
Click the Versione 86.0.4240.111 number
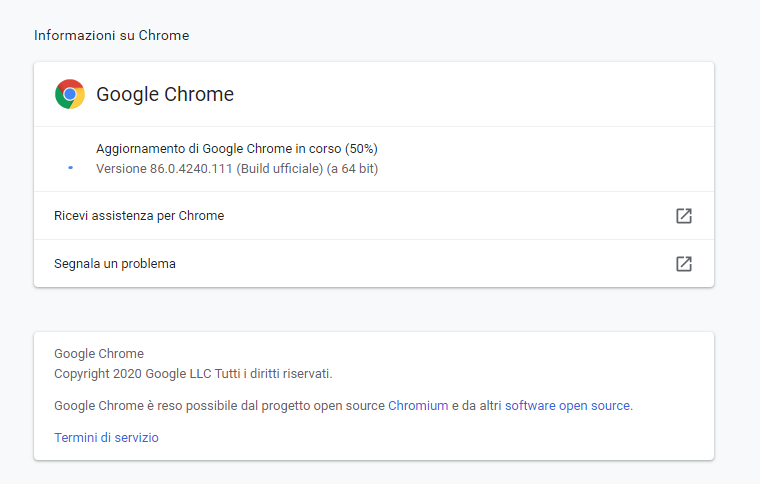(191, 169)
